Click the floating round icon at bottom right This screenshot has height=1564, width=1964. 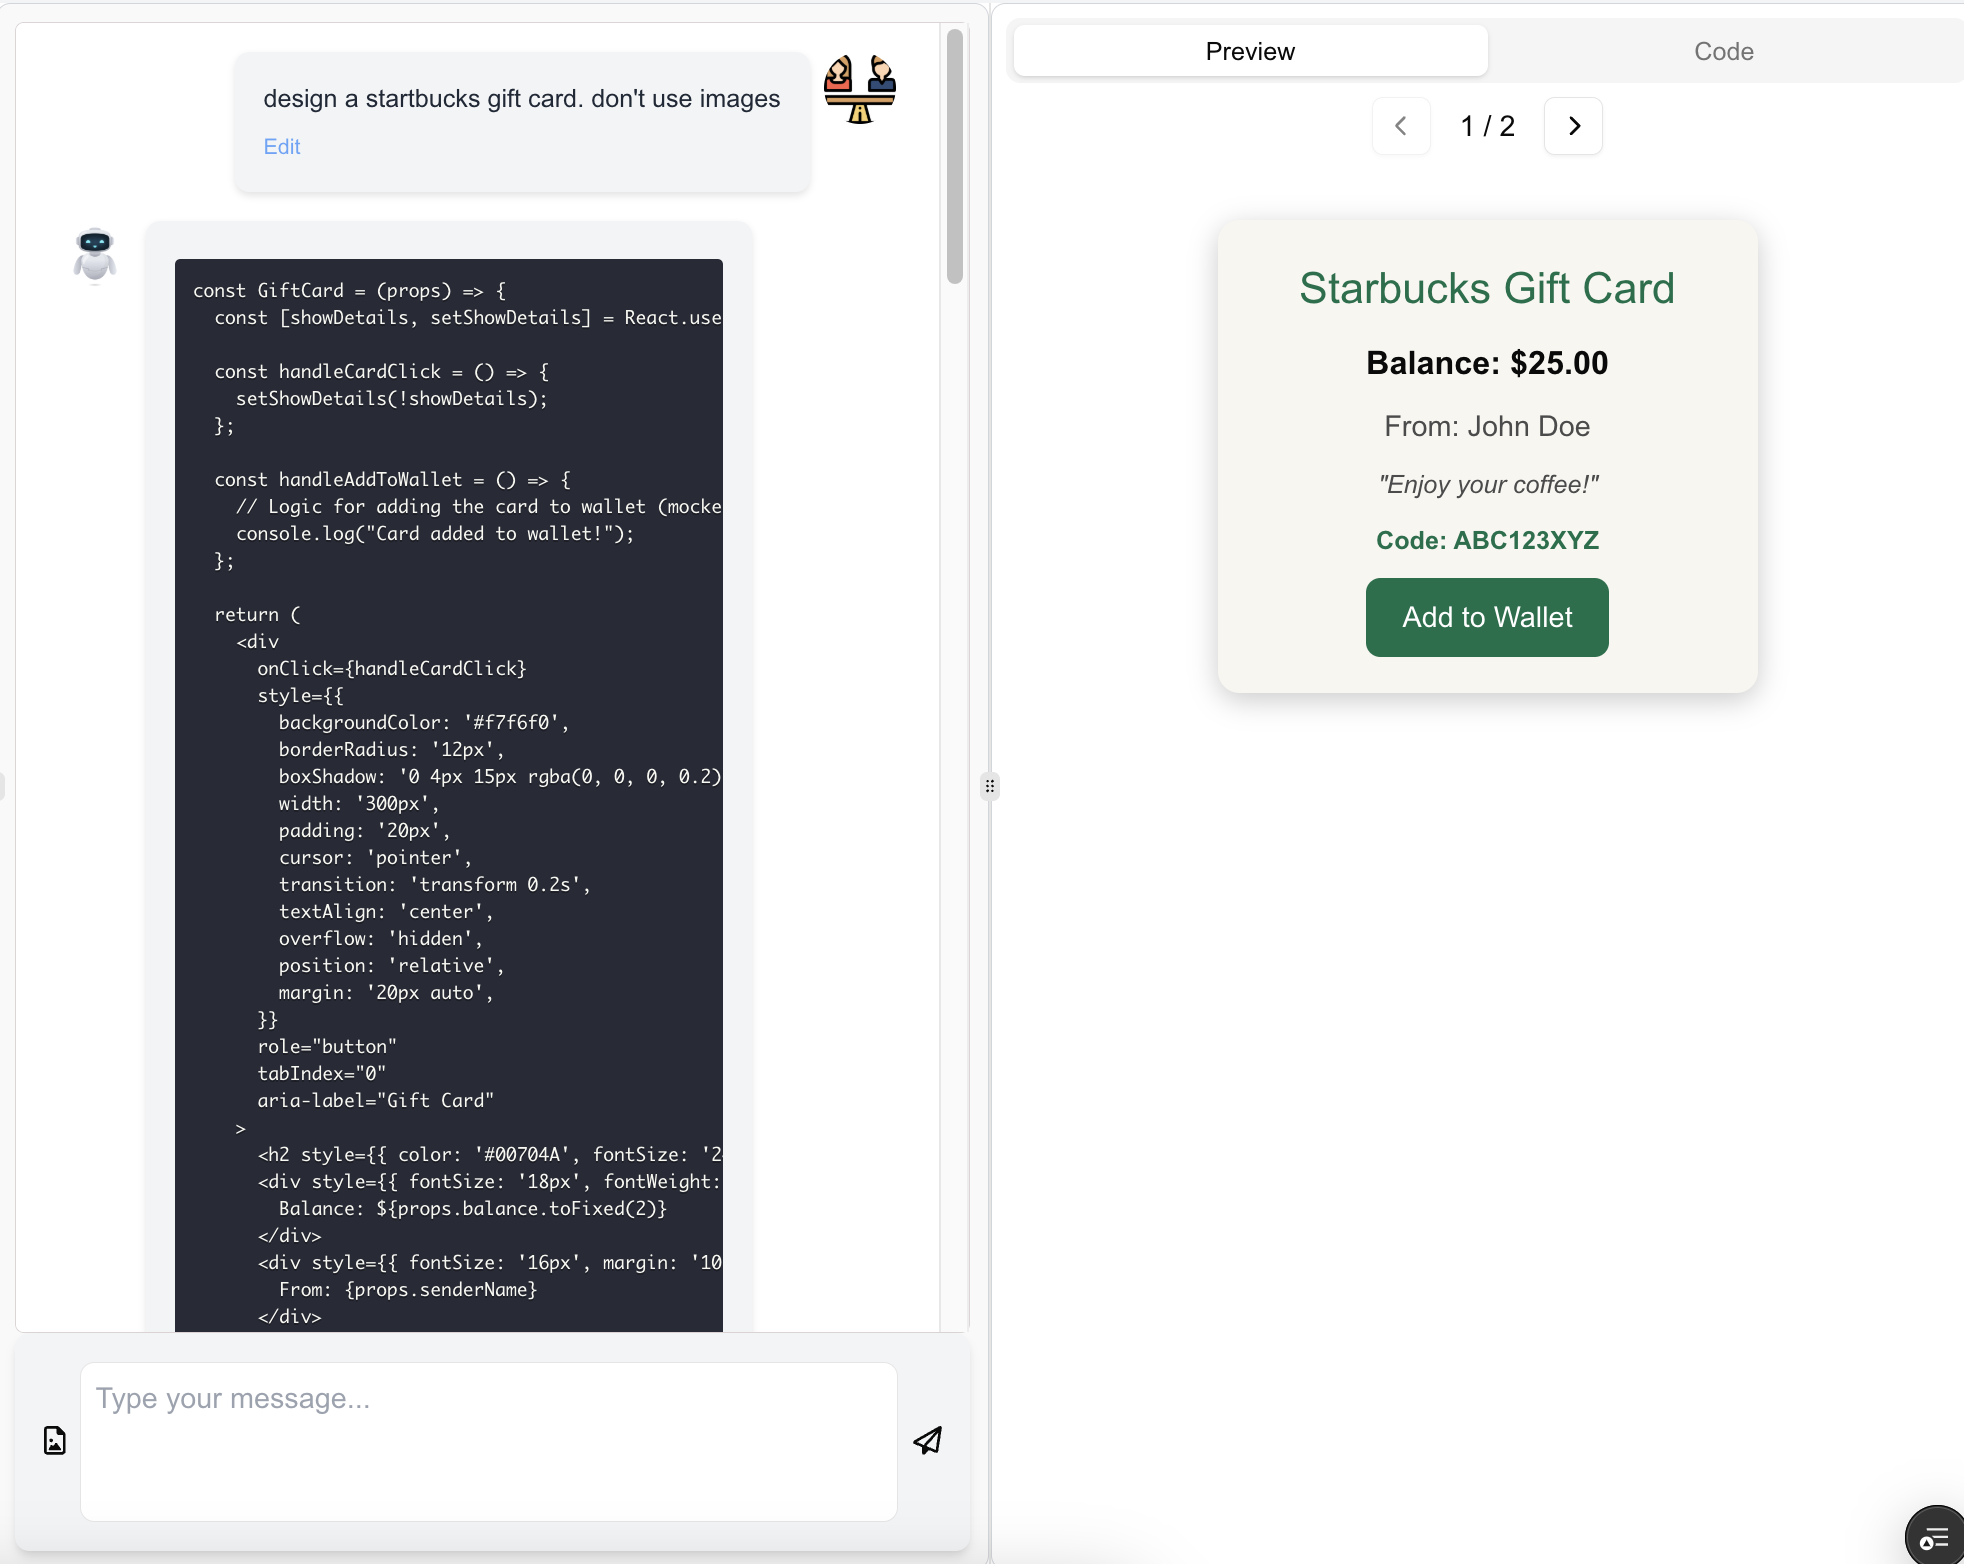pyautogui.click(x=1936, y=1537)
